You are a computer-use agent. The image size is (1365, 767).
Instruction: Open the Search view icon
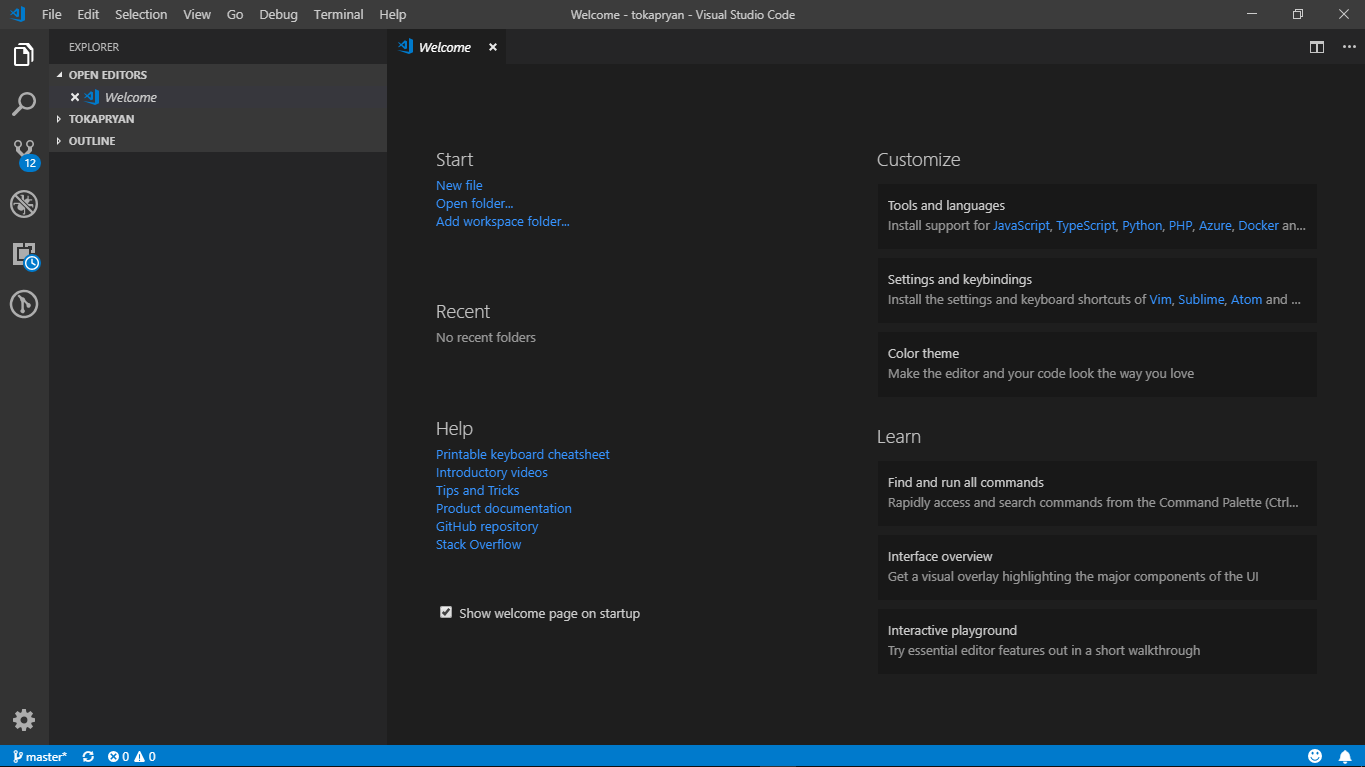click(x=24, y=104)
